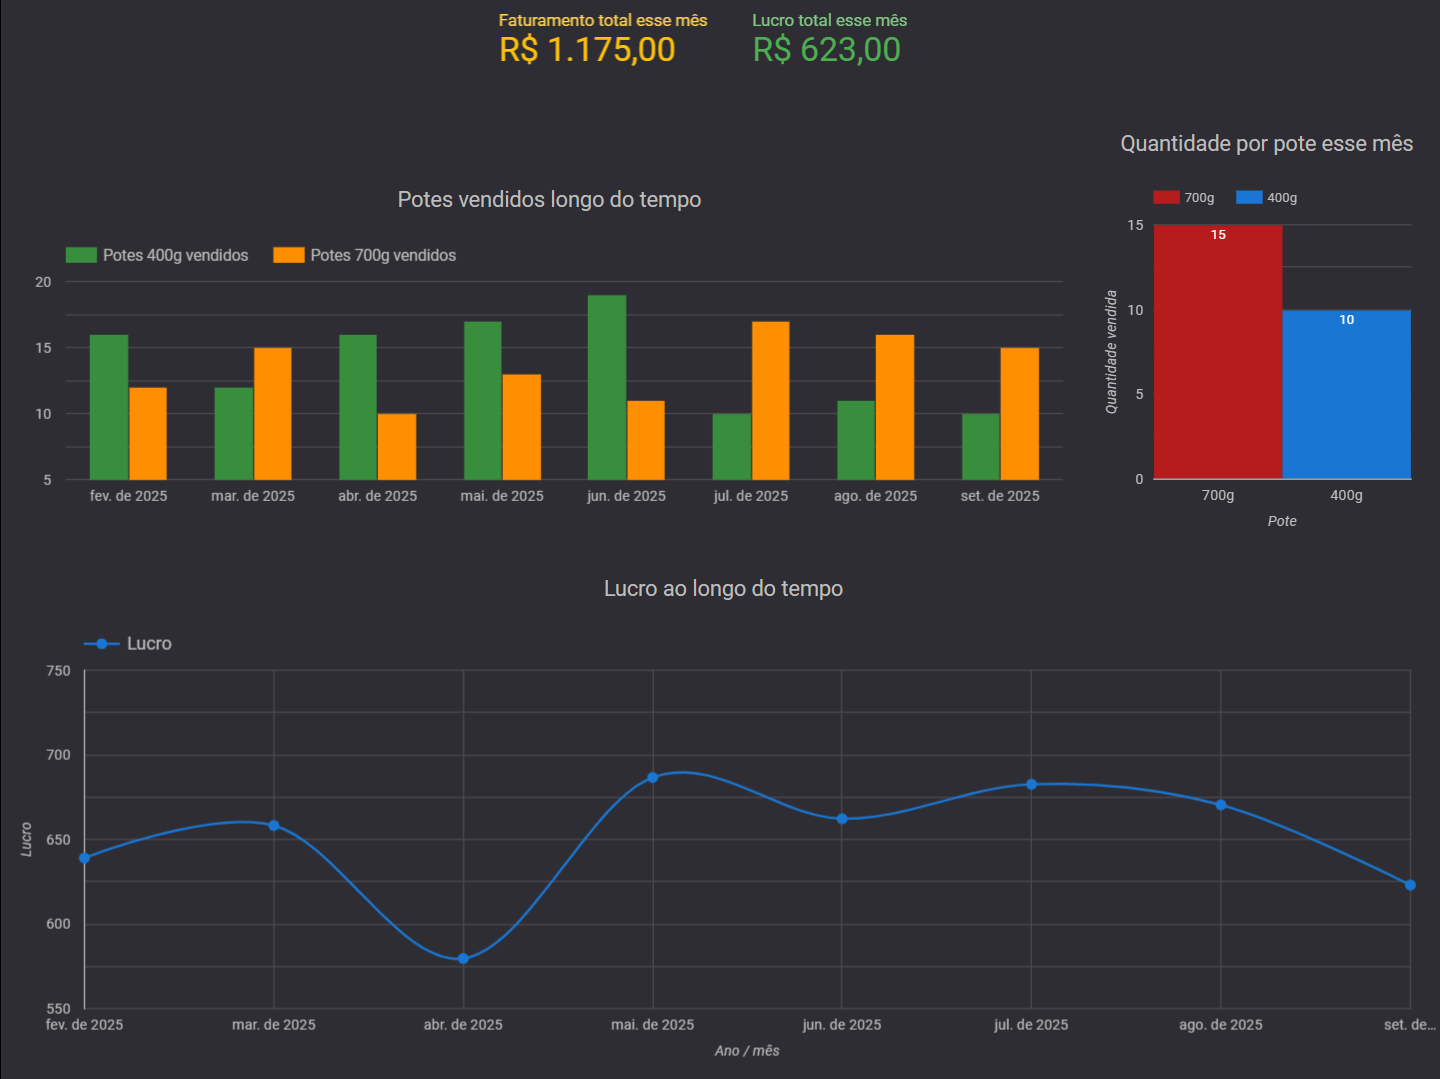Screen dimensions: 1440x1079
Task: Click the orange bar for fev. de 2025
Action: coord(148,433)
